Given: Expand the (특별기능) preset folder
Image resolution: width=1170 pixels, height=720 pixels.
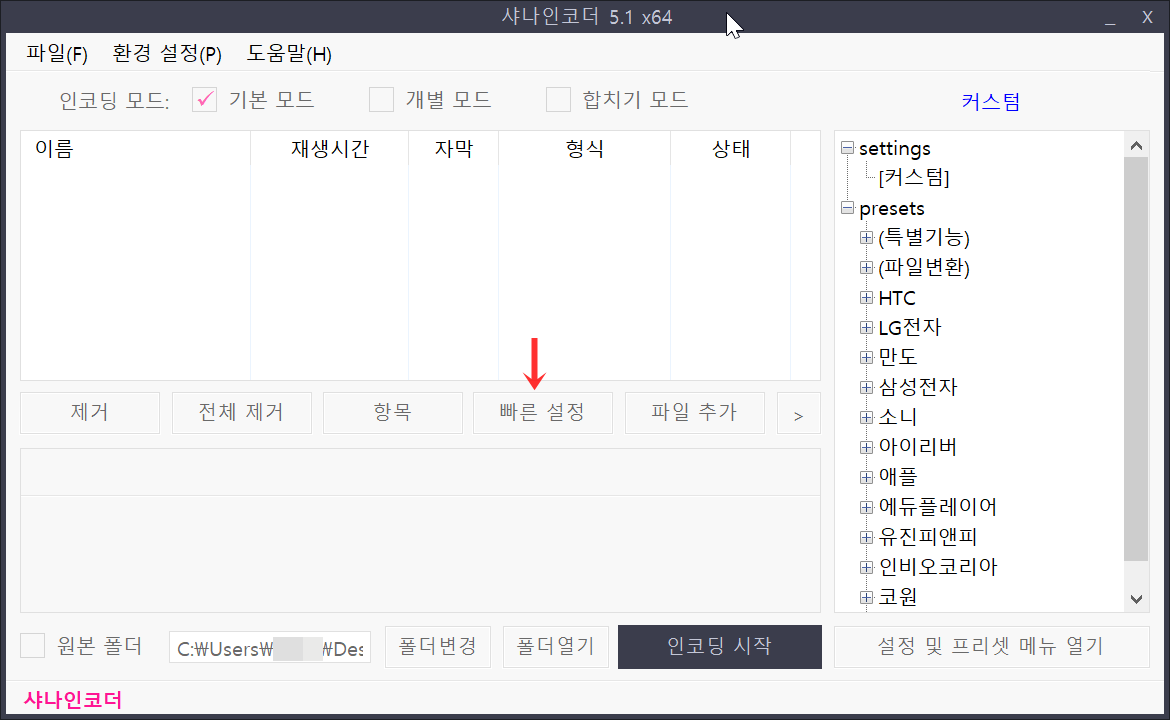Looking at the screenshot, I should [x=866, y=237].
